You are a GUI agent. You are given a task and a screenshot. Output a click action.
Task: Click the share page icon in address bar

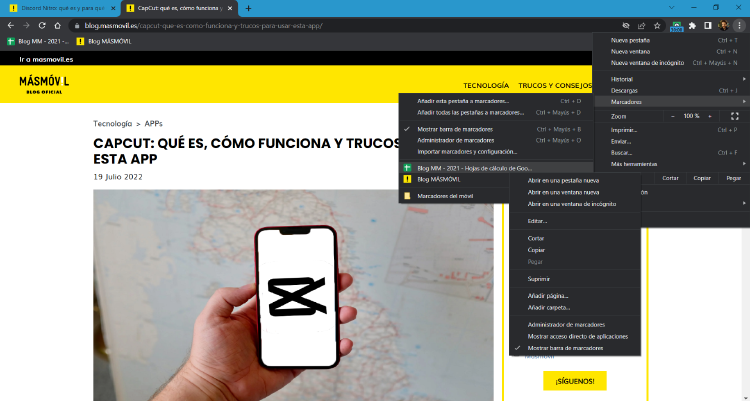(640, 25)
